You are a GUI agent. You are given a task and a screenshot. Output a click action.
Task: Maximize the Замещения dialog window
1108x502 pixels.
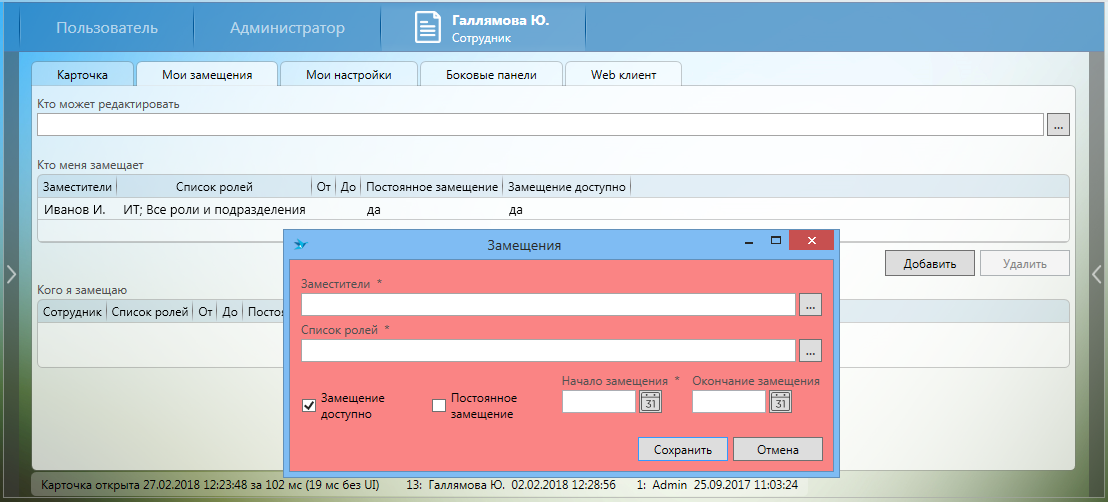[775, 241]
